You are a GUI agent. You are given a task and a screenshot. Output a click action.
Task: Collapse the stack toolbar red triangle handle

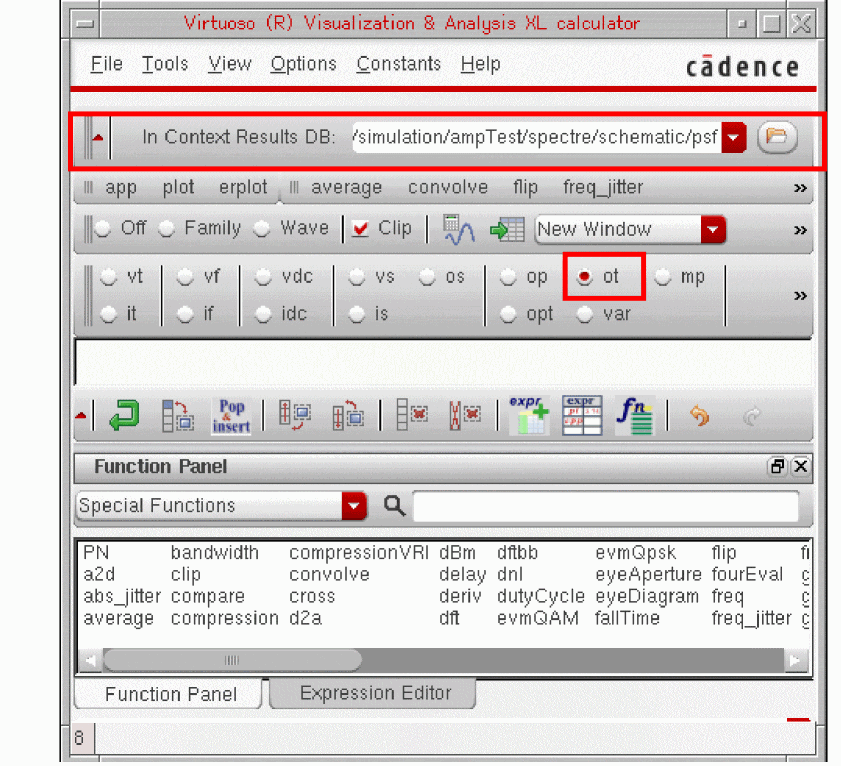click(x=82, y=415)
